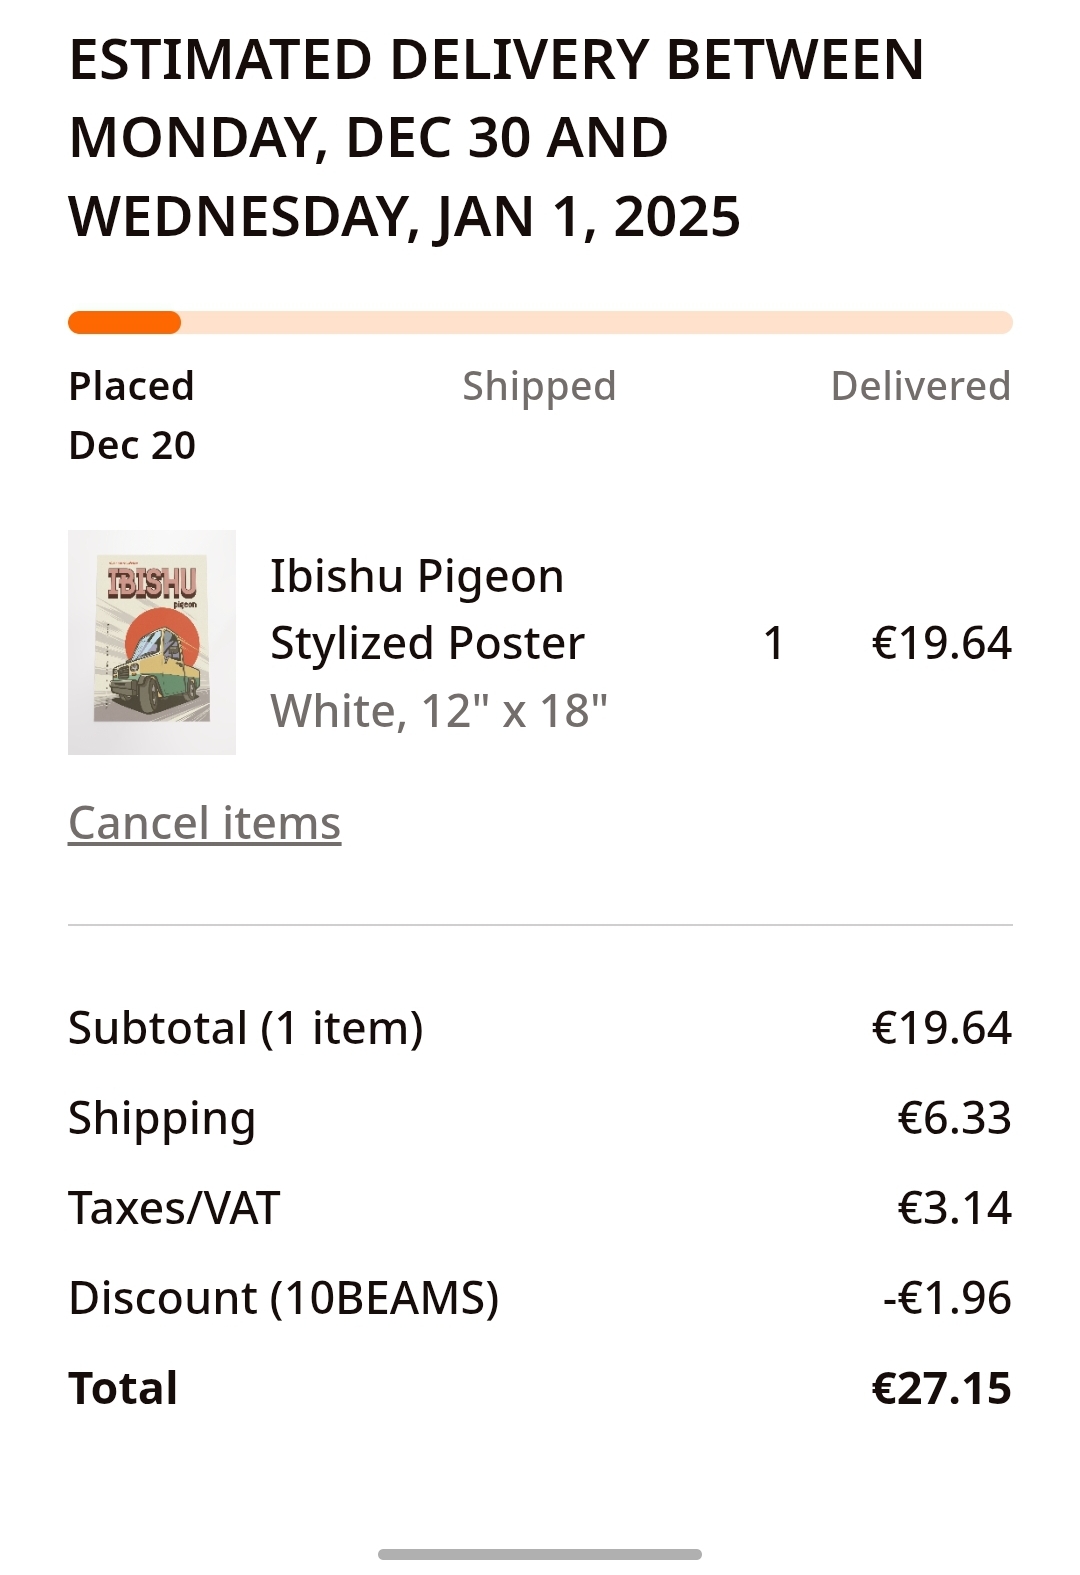The image size is (1080, 1575).
Task: Click the Subtotal (1 item) label
Action: click(246, 1028)
